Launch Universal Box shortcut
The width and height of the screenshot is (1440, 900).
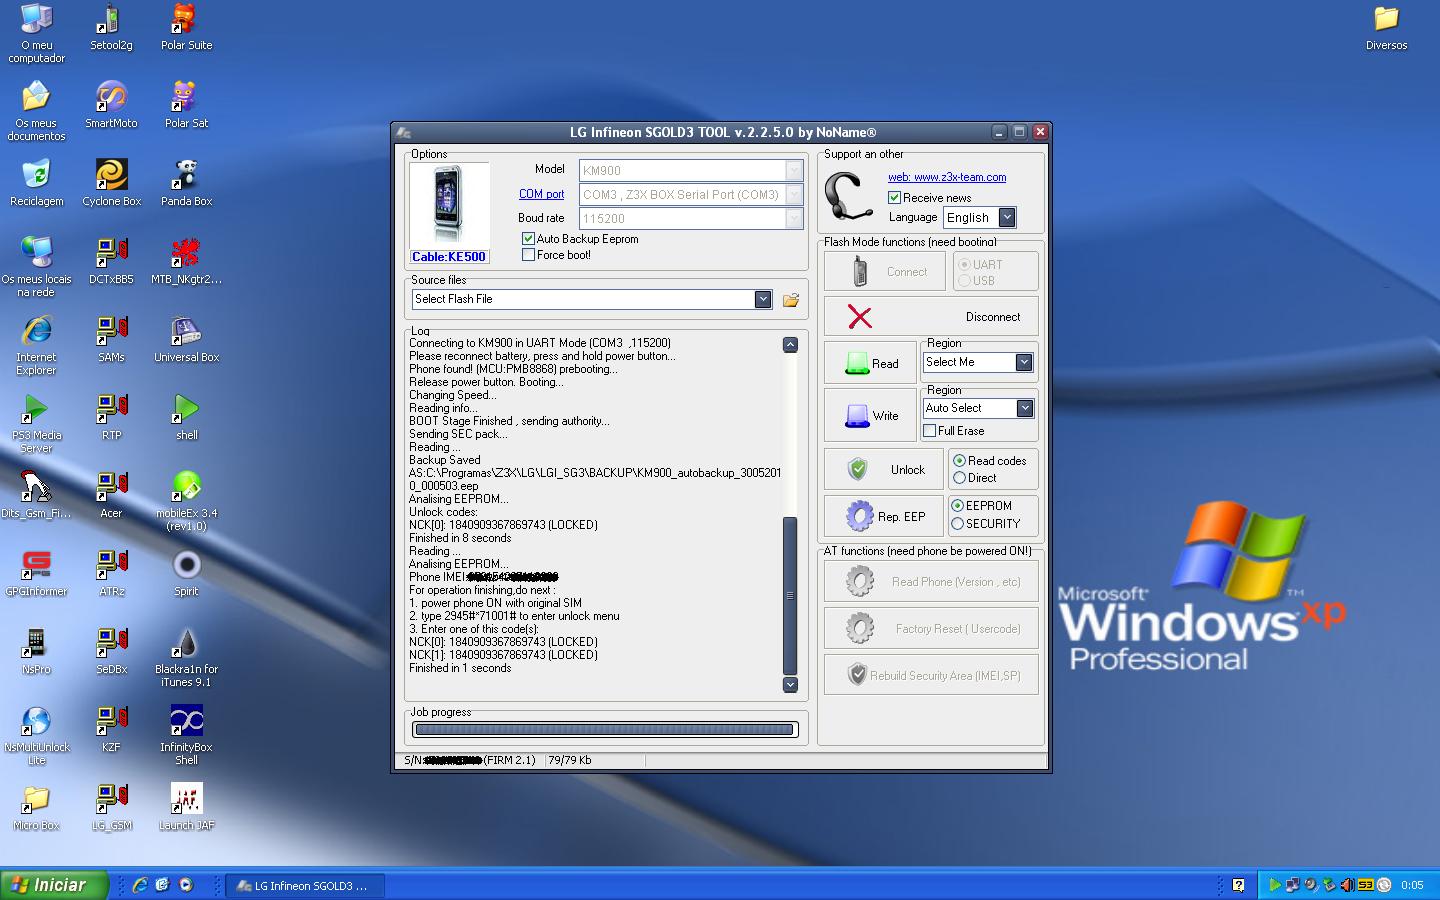point(186,338)
